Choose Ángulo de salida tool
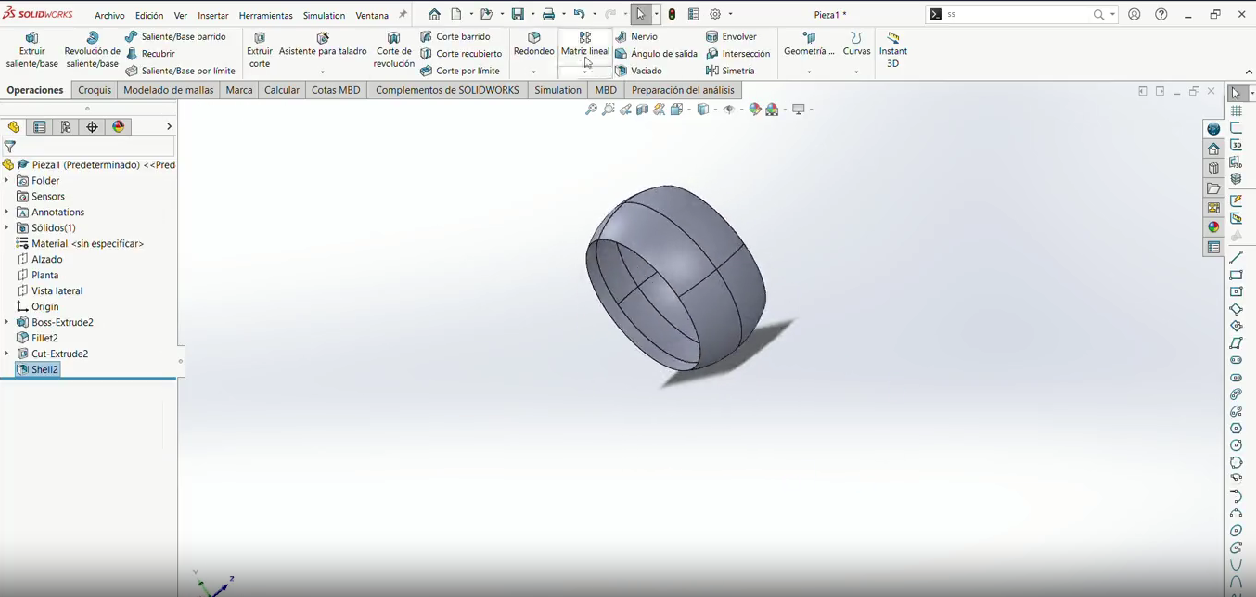The image size is (1256, 597). click(656, 54)
